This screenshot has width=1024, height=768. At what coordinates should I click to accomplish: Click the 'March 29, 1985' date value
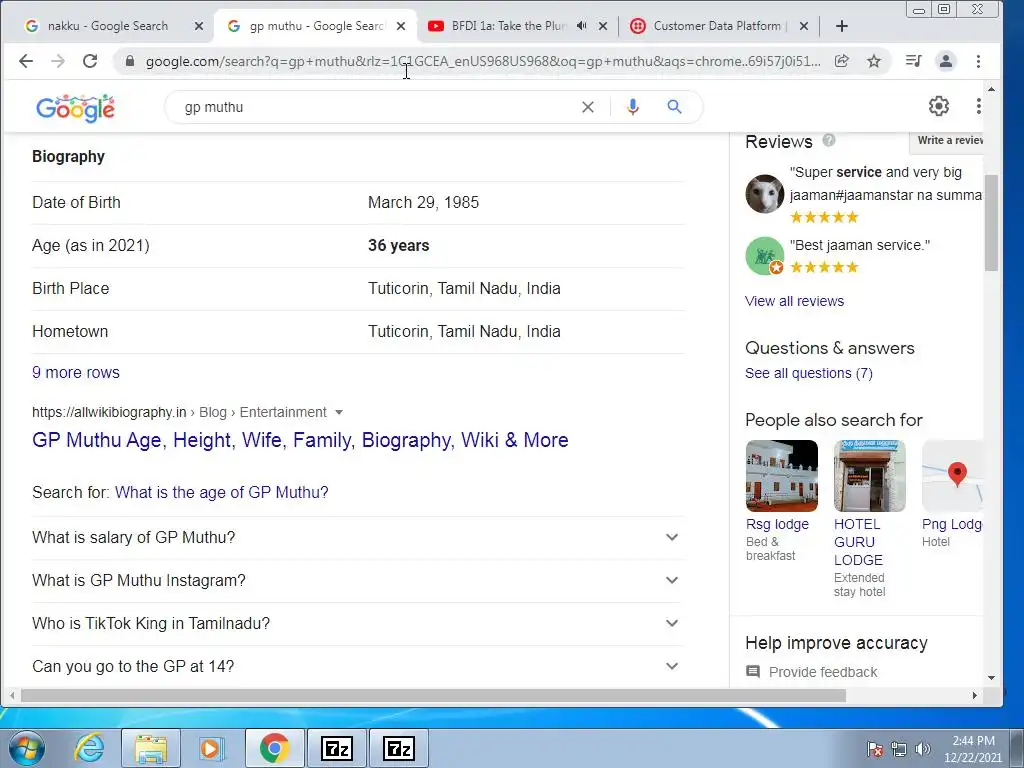click(x=423, y=202)
